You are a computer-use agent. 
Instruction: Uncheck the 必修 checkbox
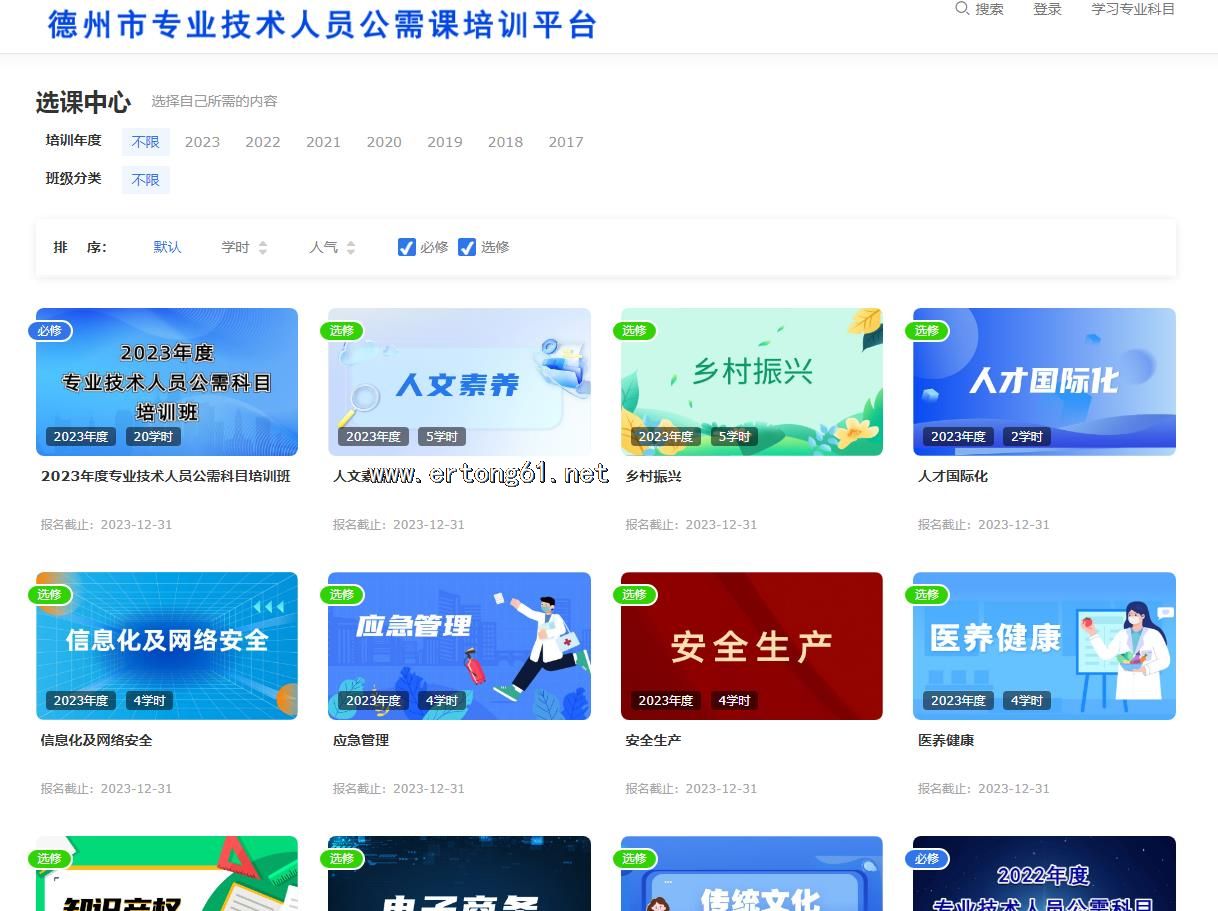coord(407,247)
